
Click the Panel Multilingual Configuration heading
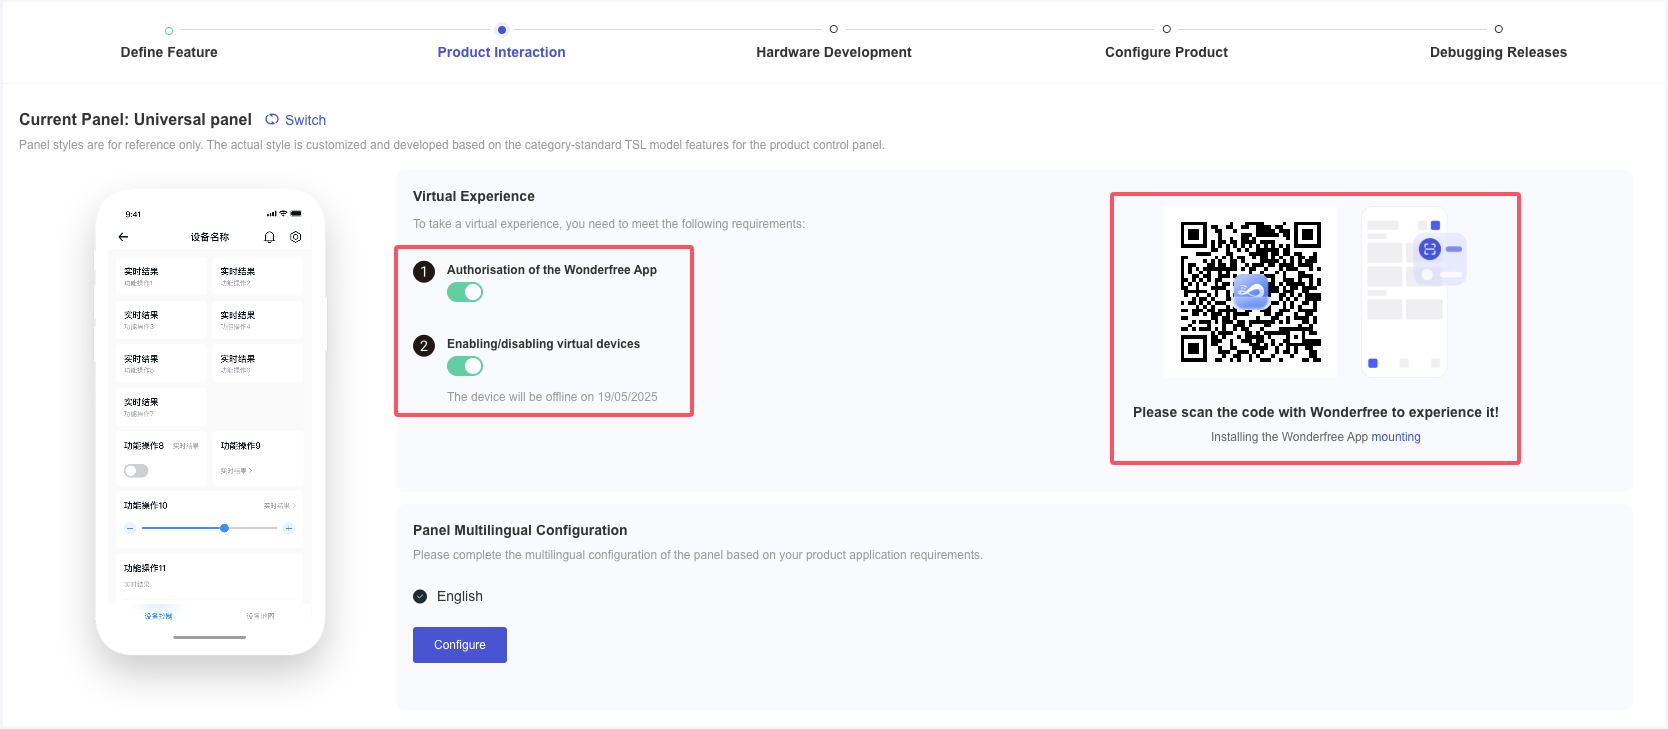click(520, 530)
